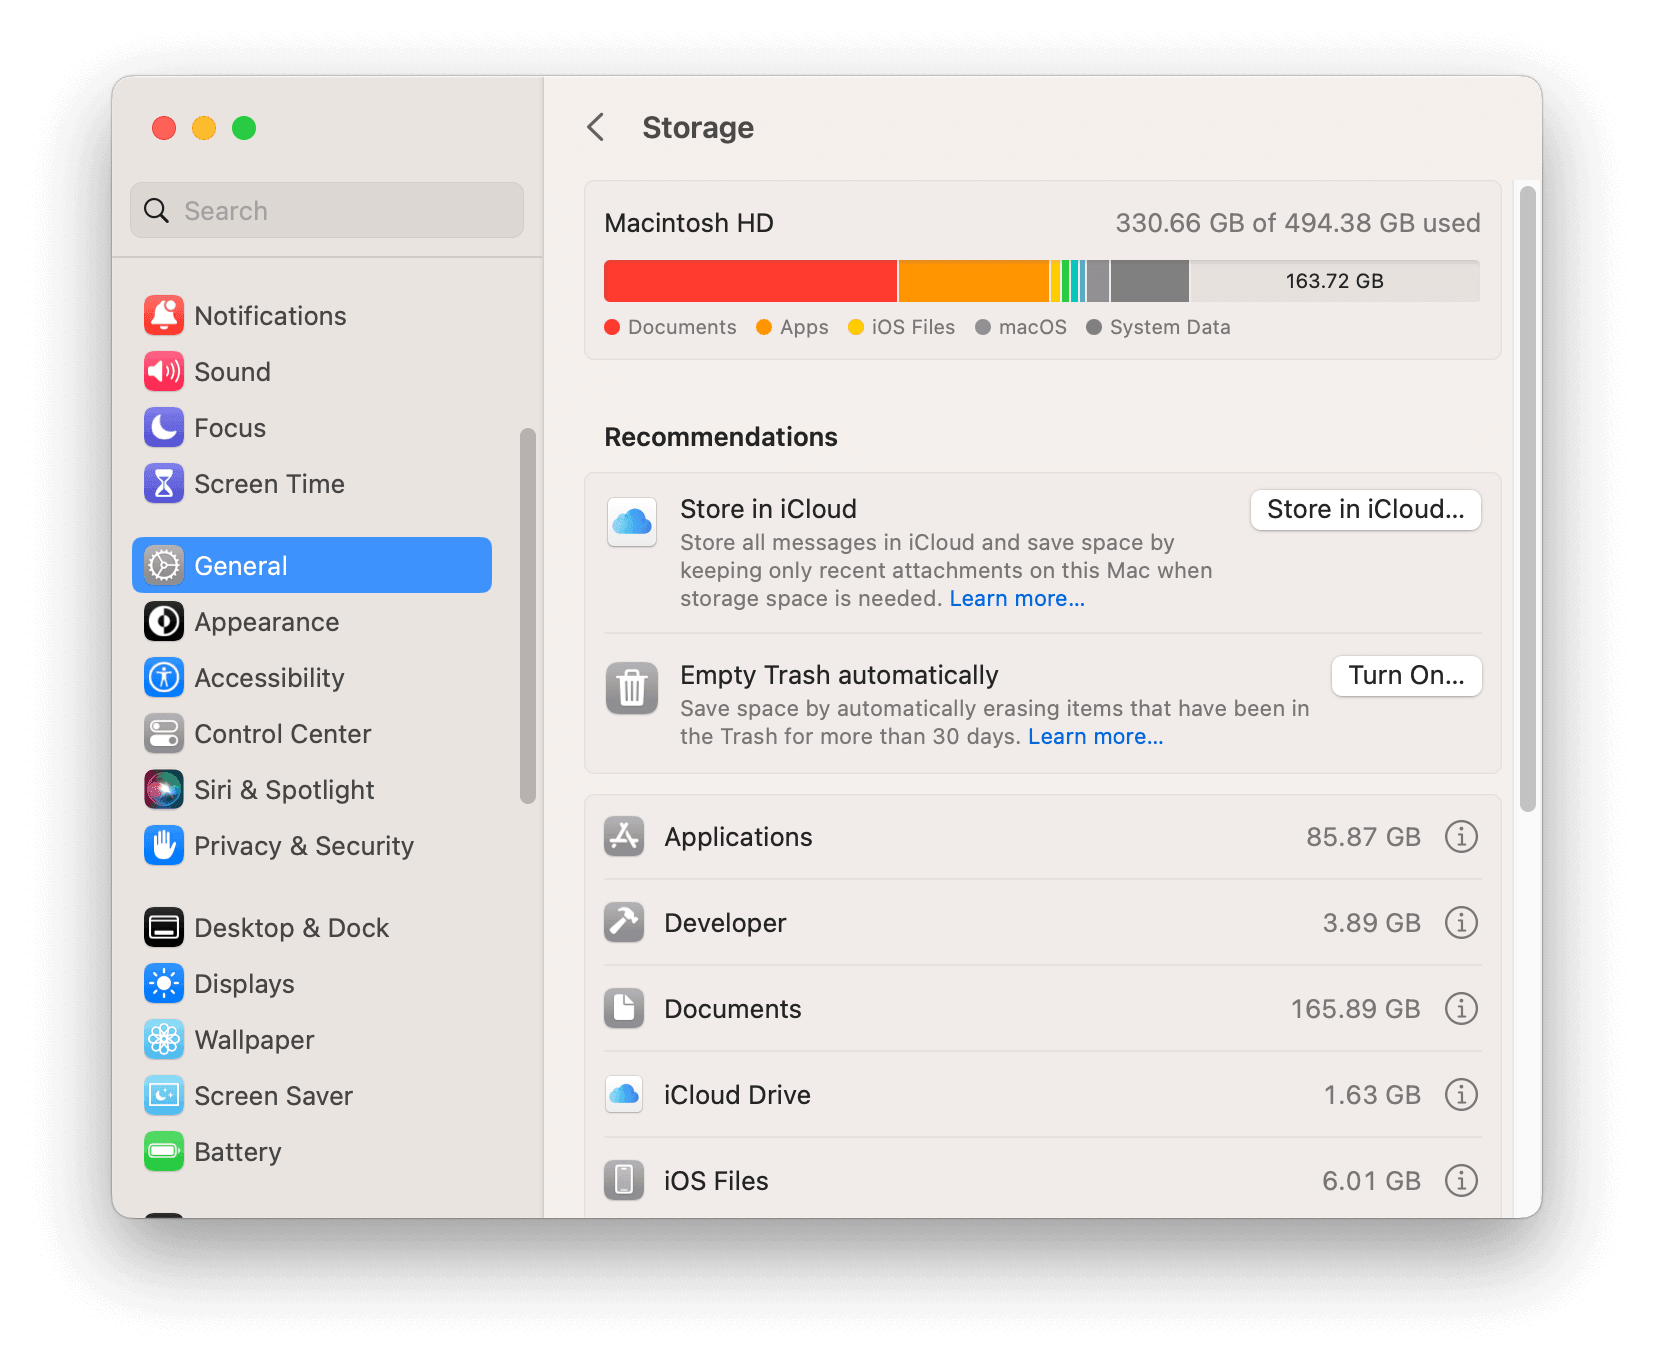
Task: Follow Learn more link about emptying Trash
Action: (1095, 737)
